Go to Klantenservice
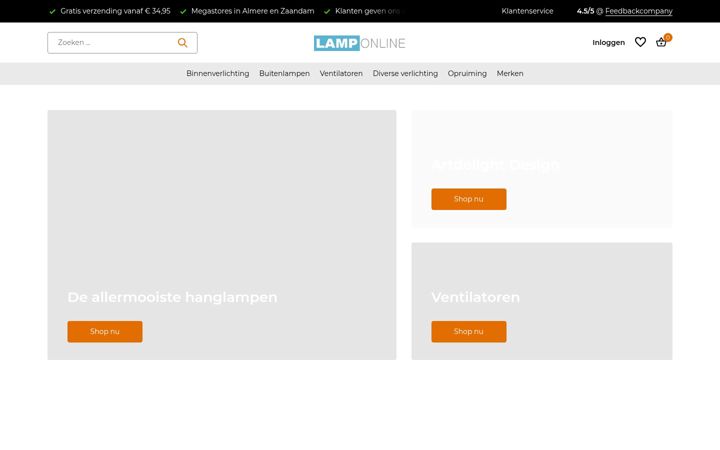 pyautogui.click(x=527, y=11)
